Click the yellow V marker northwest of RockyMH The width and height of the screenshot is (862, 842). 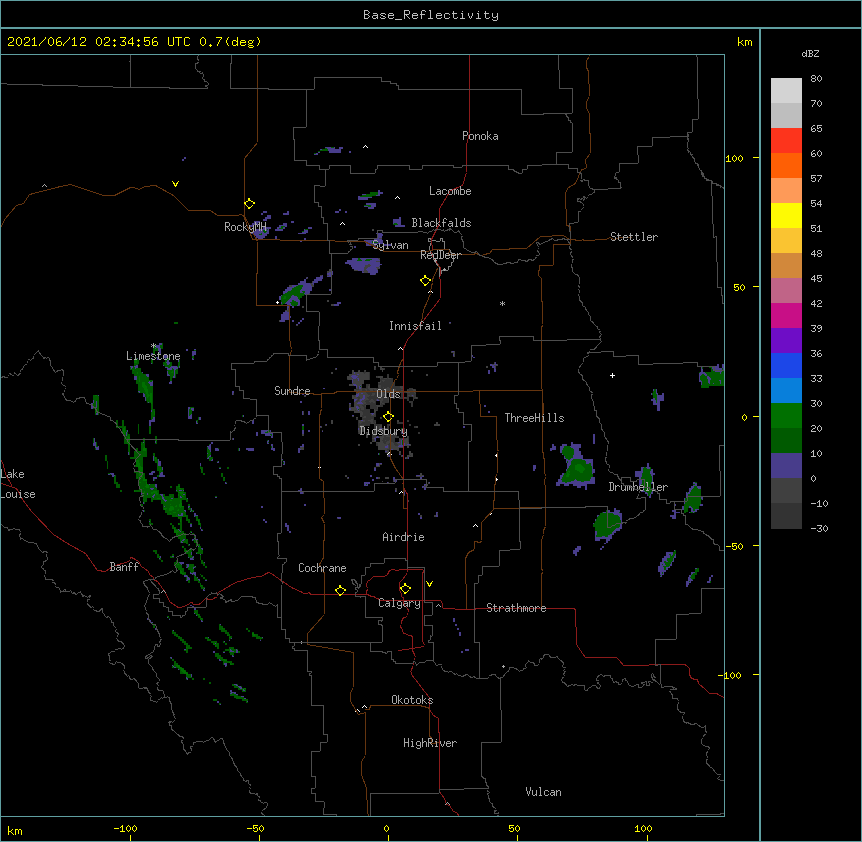click(x=175, y=184)
